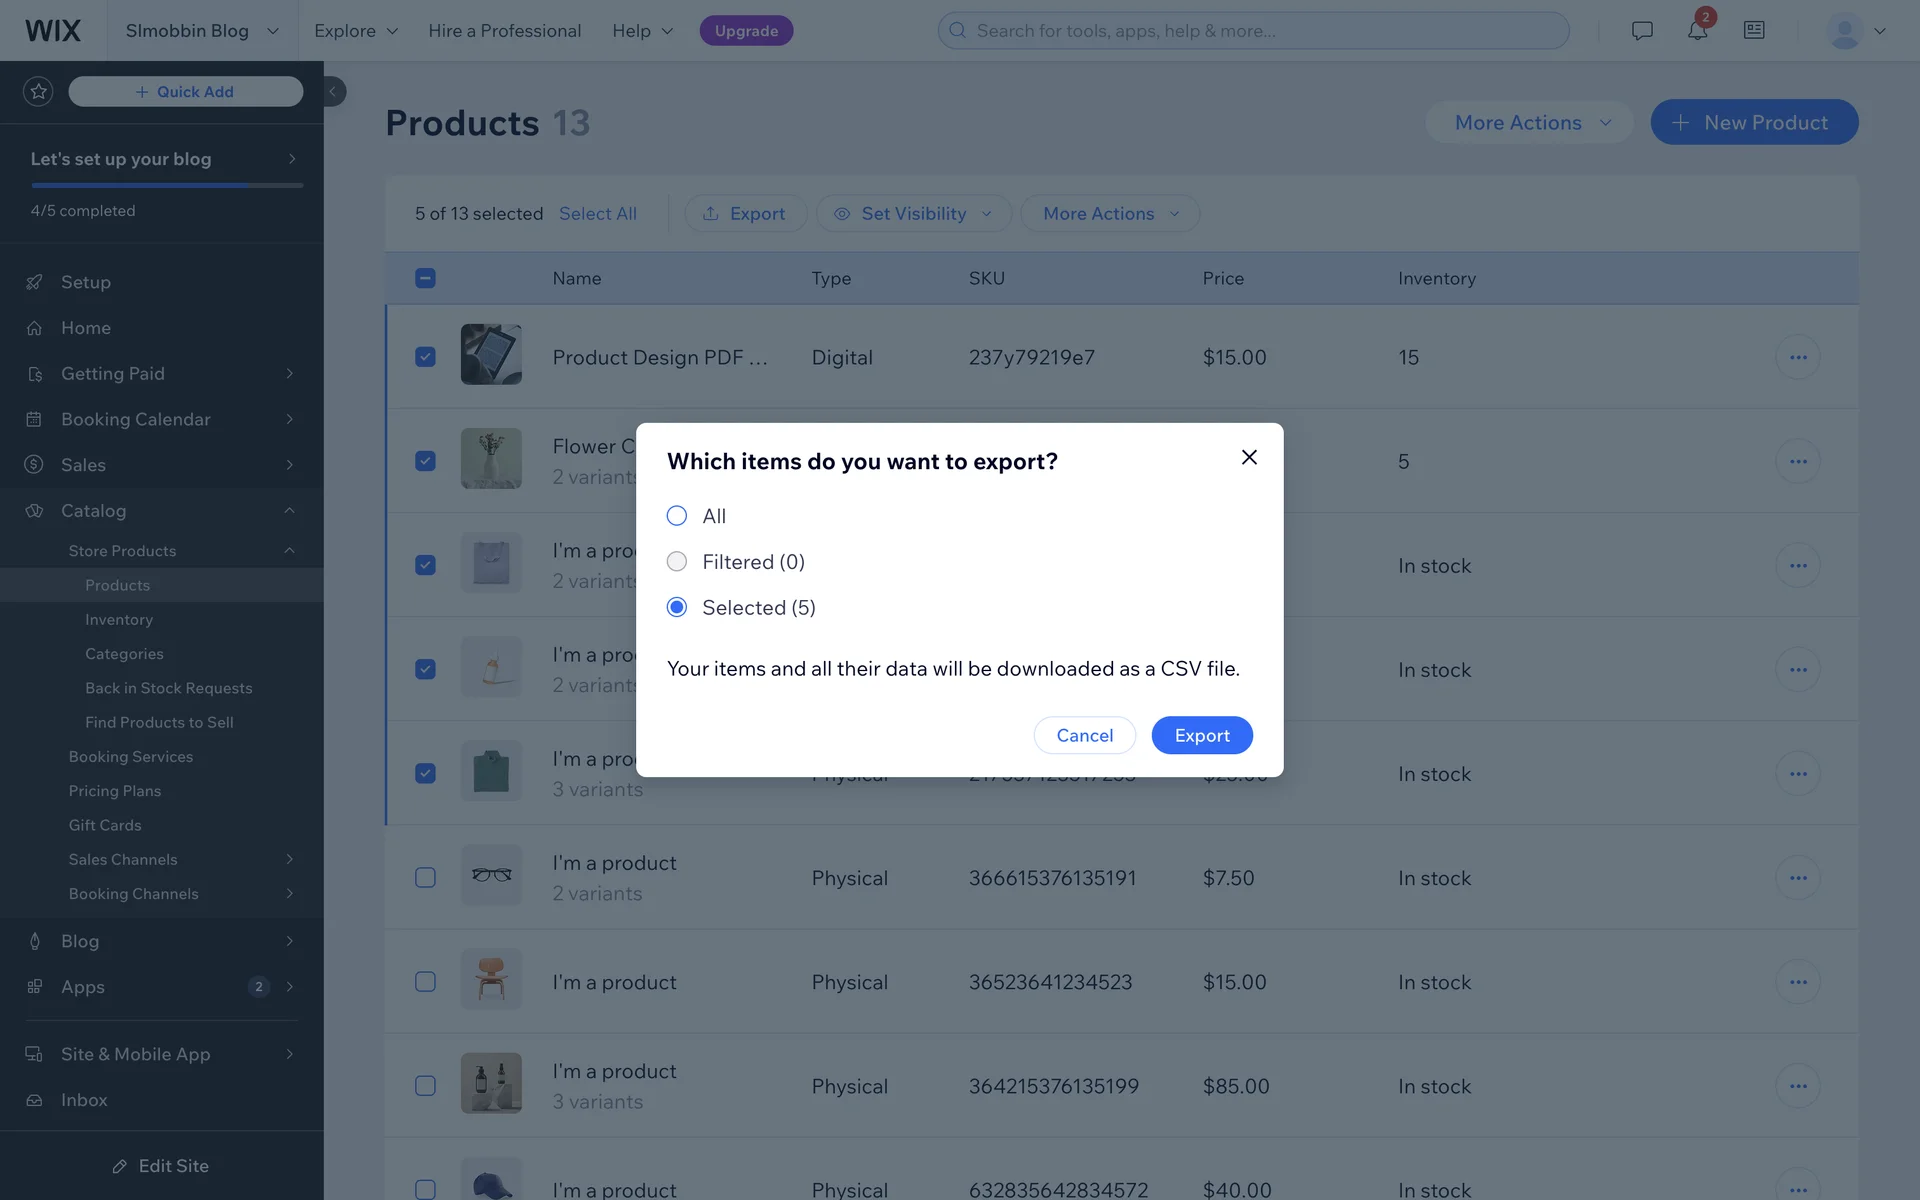Click the blue Export button in dialog
This screenshot has width=1920, height=1200.
click(1201, 736)
